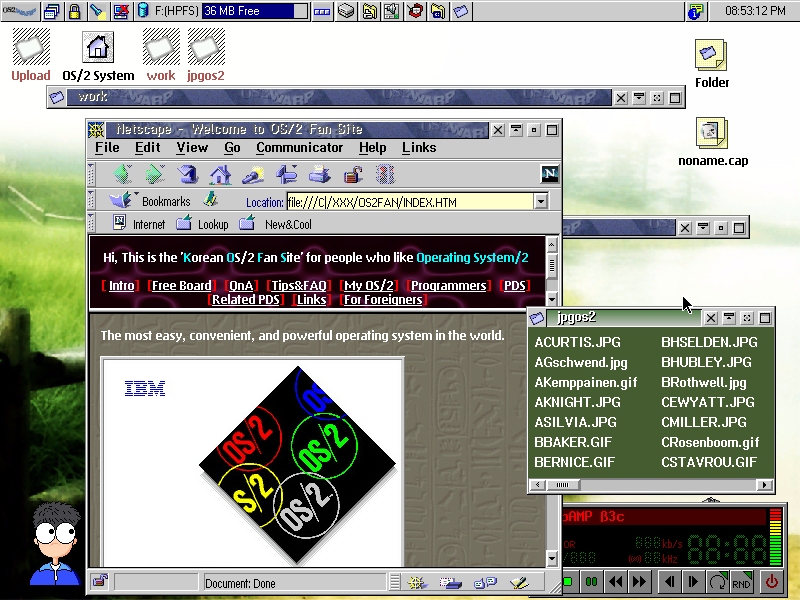
Task: Click the music player's red power button
Action: pyautogui.click(x=771, y=582)
